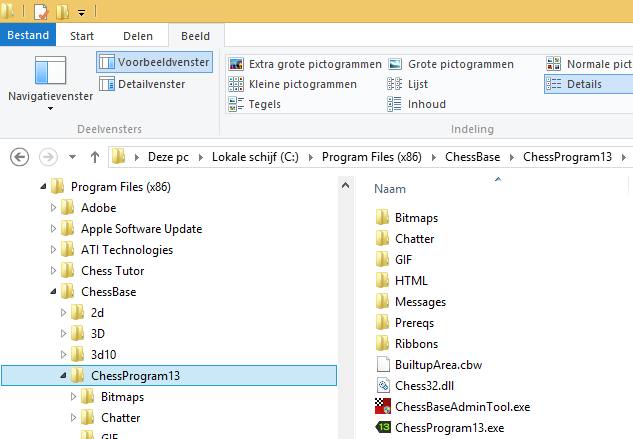Image resolution: width=633 pixels, height=439 pixels.
Task: Select ChessProgram13.exe file
Action: pyautogui.click(x=440, y=428)
